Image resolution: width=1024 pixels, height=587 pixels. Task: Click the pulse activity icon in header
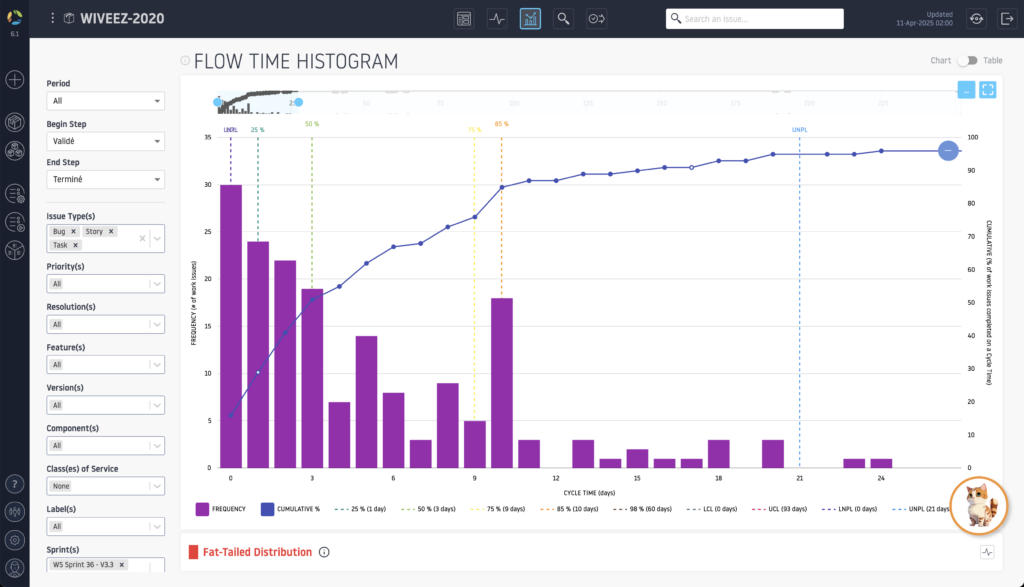(497, 18)
